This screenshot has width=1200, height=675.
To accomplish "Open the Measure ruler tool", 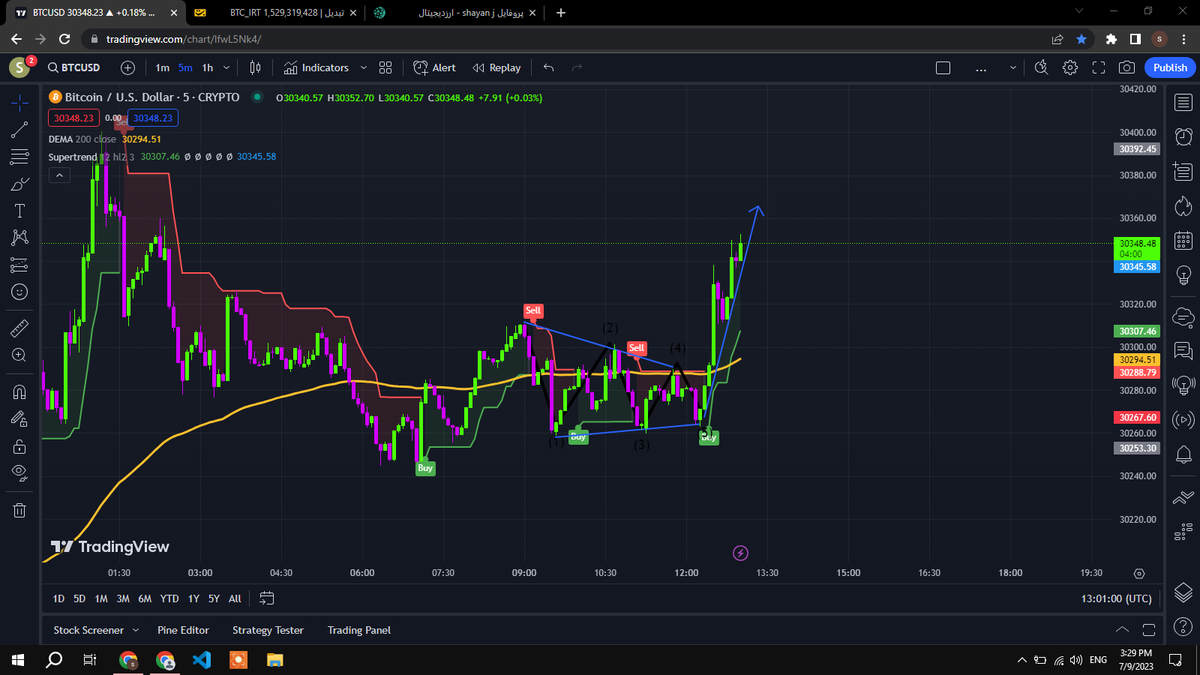I will click(19, 328).
